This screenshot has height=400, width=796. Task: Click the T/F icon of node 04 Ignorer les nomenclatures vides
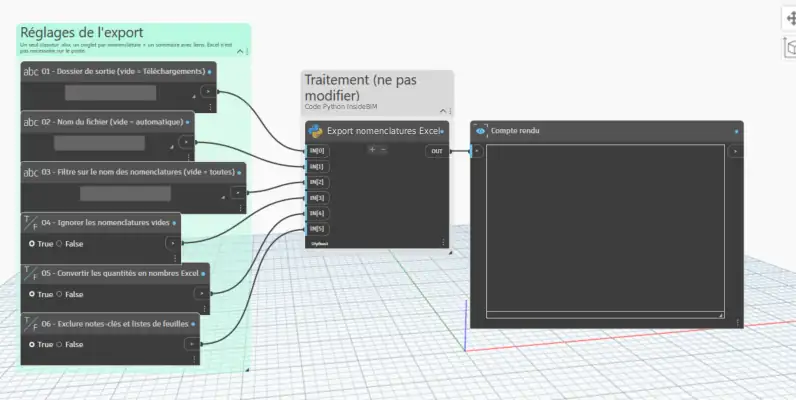pos(31,223)
